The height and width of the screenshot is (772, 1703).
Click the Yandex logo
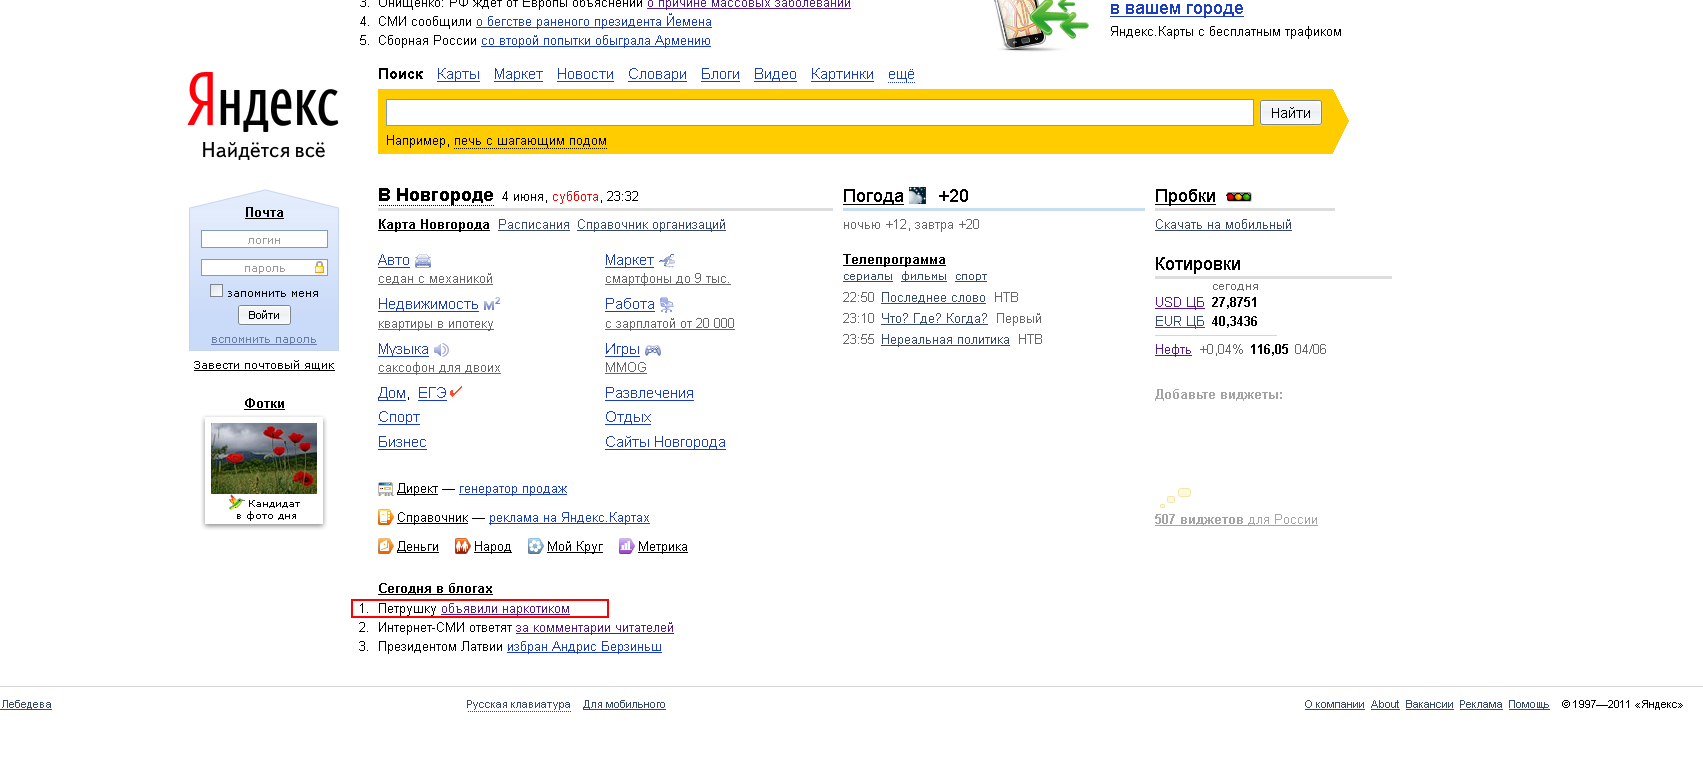pos(263,102)
